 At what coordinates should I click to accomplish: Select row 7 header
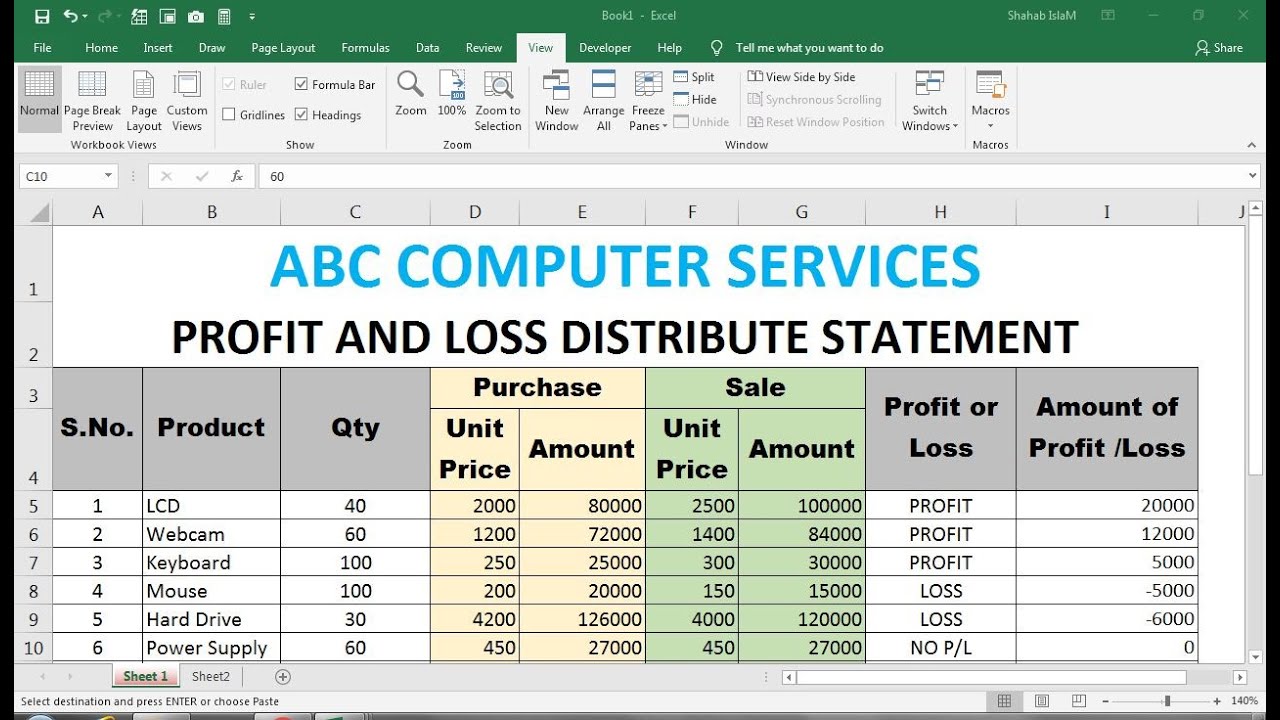coord(33,562)
